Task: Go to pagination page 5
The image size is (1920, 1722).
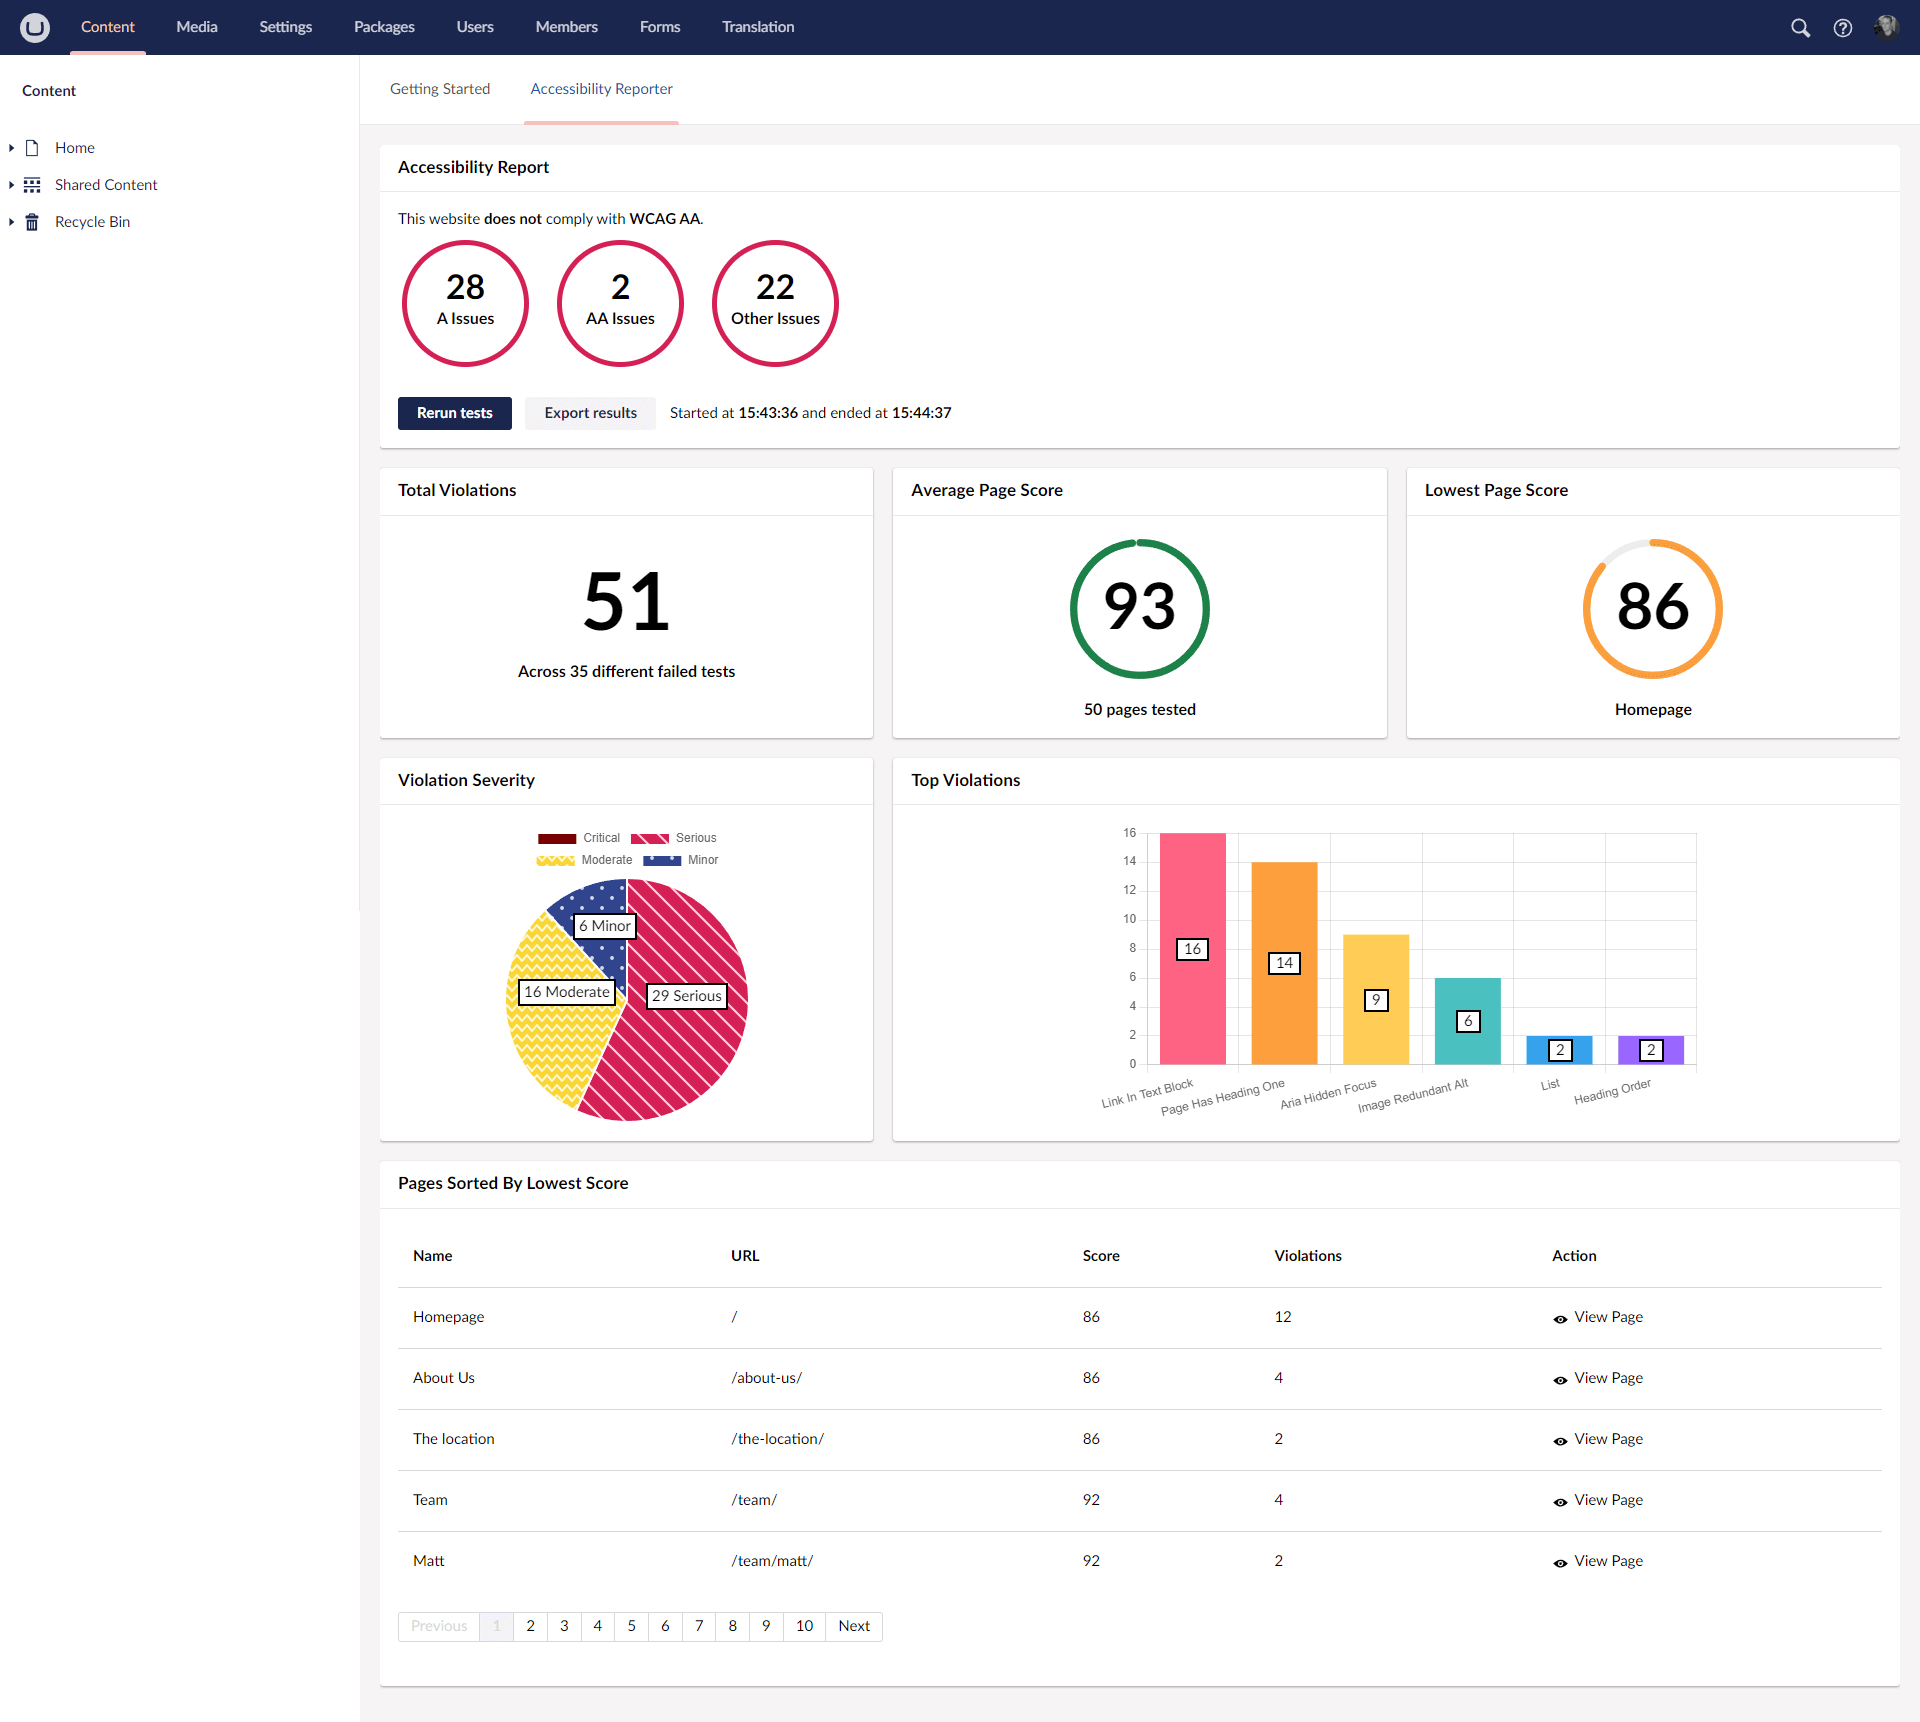Action: (631, 1626)
